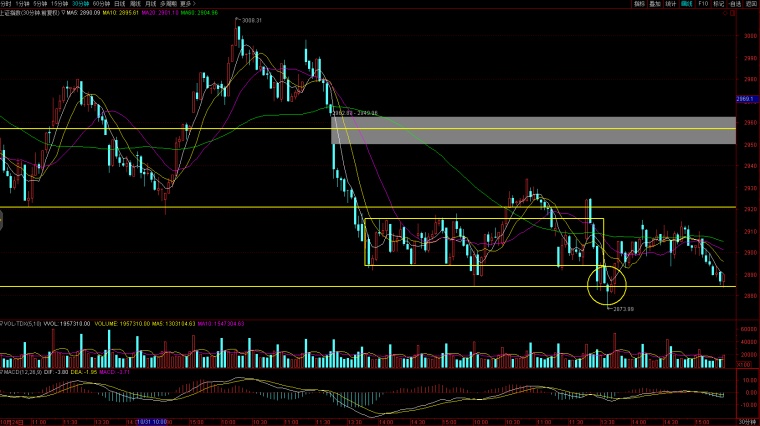Click the 标记 mark button
Viewport: 760px width, 426px height.
coord(718,3)
